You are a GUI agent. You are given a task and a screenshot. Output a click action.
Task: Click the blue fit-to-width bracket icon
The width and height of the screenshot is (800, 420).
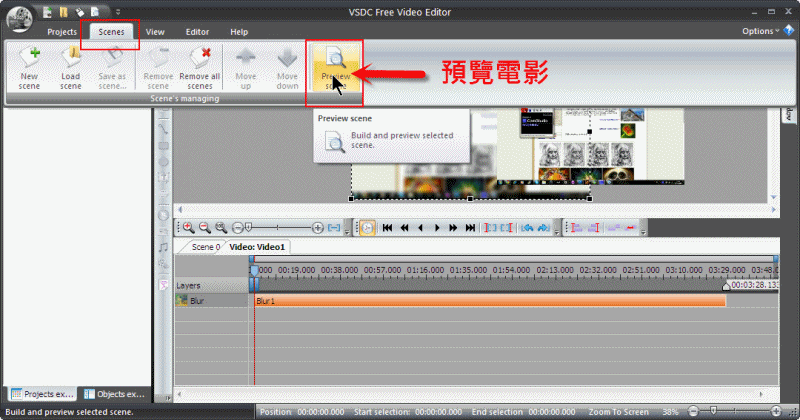point(334,228)
